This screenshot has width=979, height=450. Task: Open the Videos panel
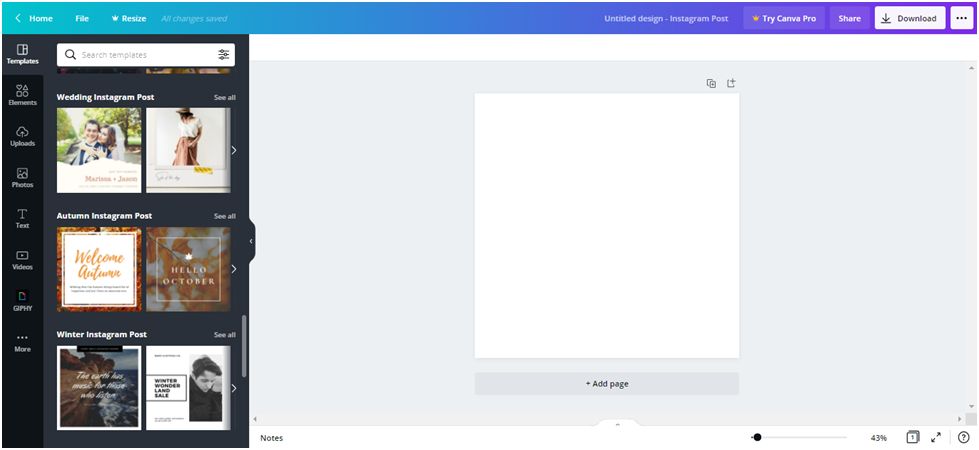[22, 260]
